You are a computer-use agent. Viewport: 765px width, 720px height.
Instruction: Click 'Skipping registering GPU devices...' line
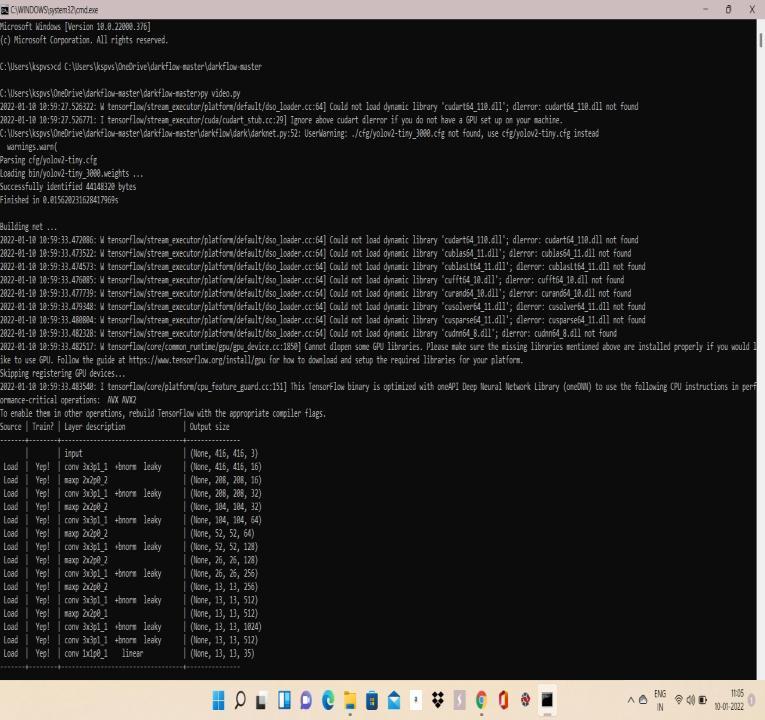click(62, 373)
